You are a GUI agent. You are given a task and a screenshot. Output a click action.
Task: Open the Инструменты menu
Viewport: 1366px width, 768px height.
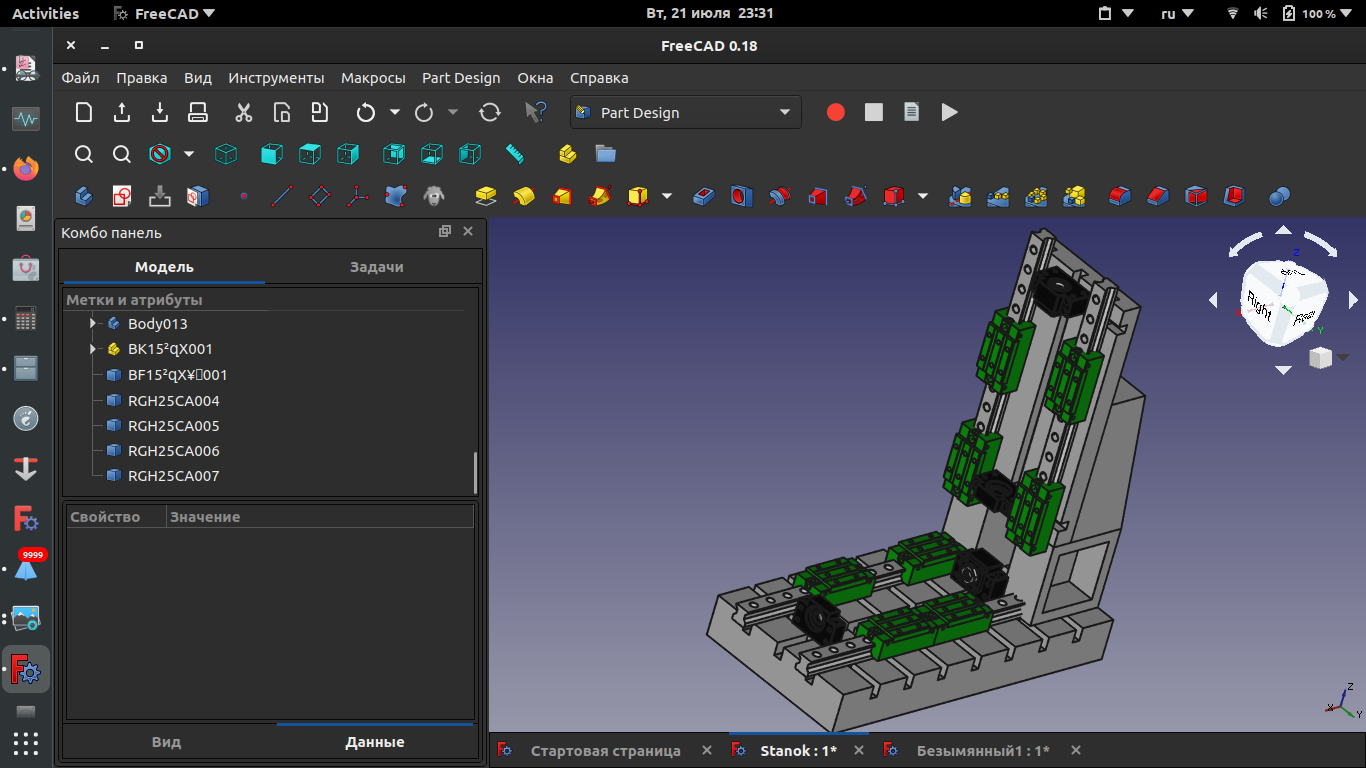(x=276, y=78)
